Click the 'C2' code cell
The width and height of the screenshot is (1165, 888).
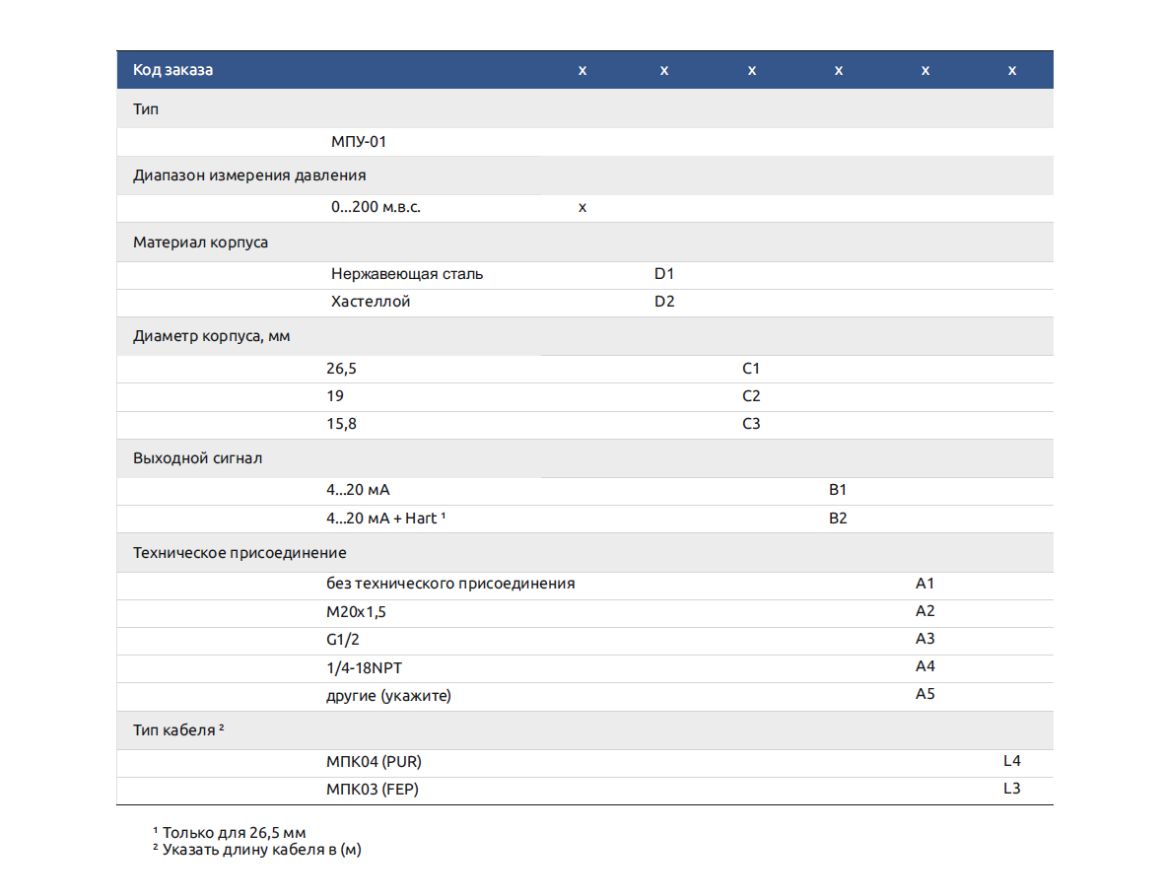tap(751, 396)
